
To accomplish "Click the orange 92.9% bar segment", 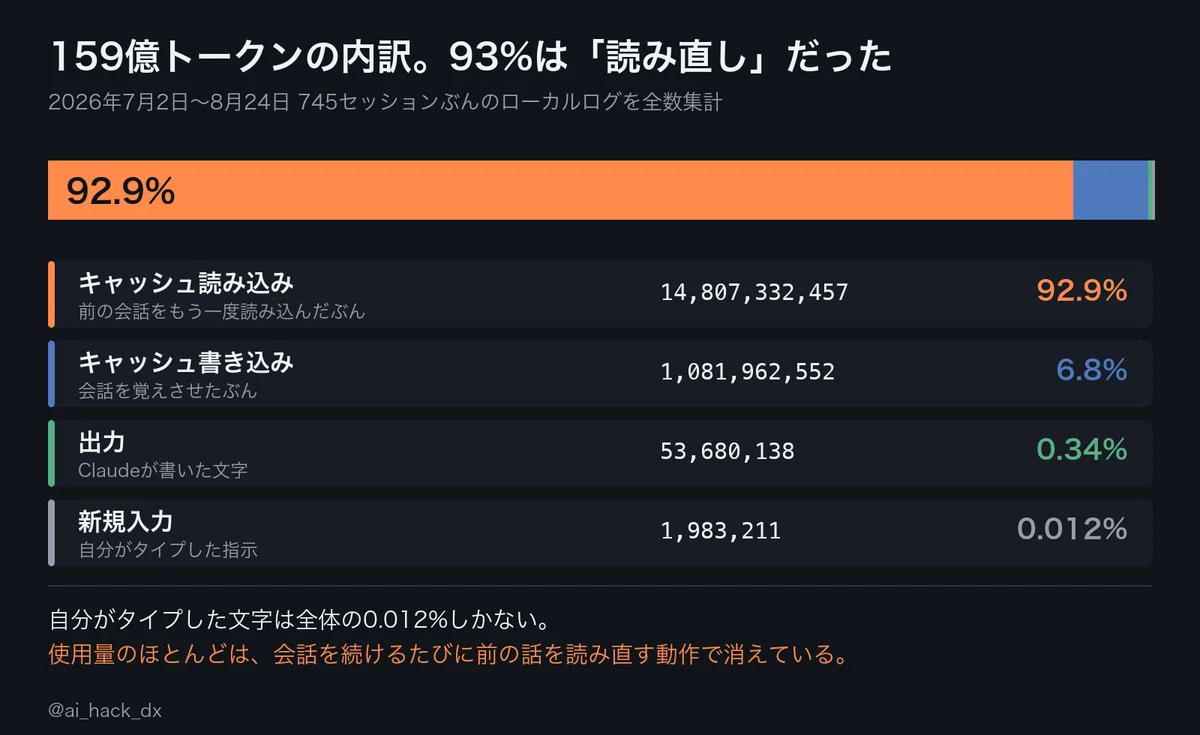I will tap(560, 190).
